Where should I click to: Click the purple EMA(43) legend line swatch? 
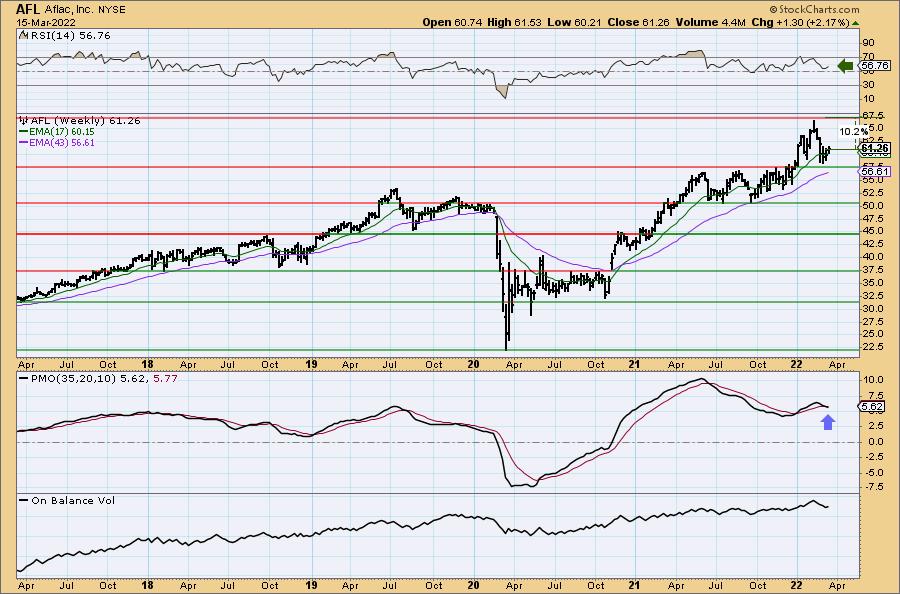23,142
